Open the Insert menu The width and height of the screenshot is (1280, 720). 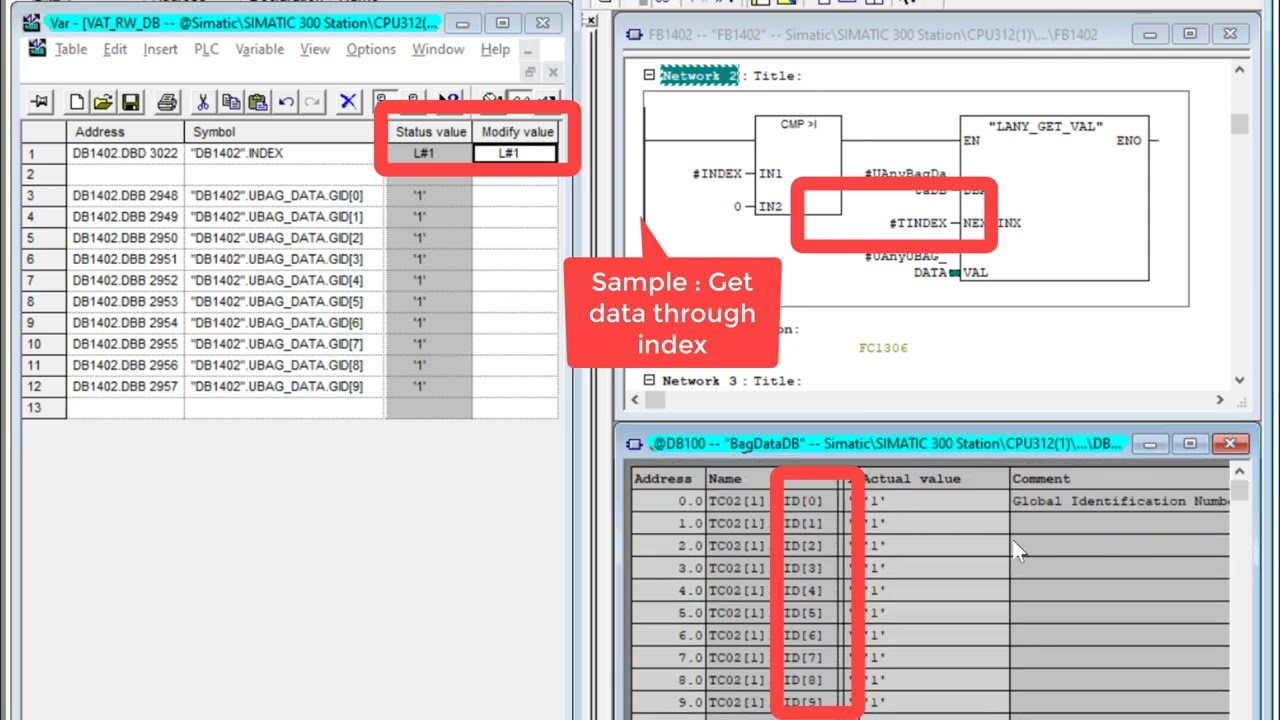coord(160,49)
